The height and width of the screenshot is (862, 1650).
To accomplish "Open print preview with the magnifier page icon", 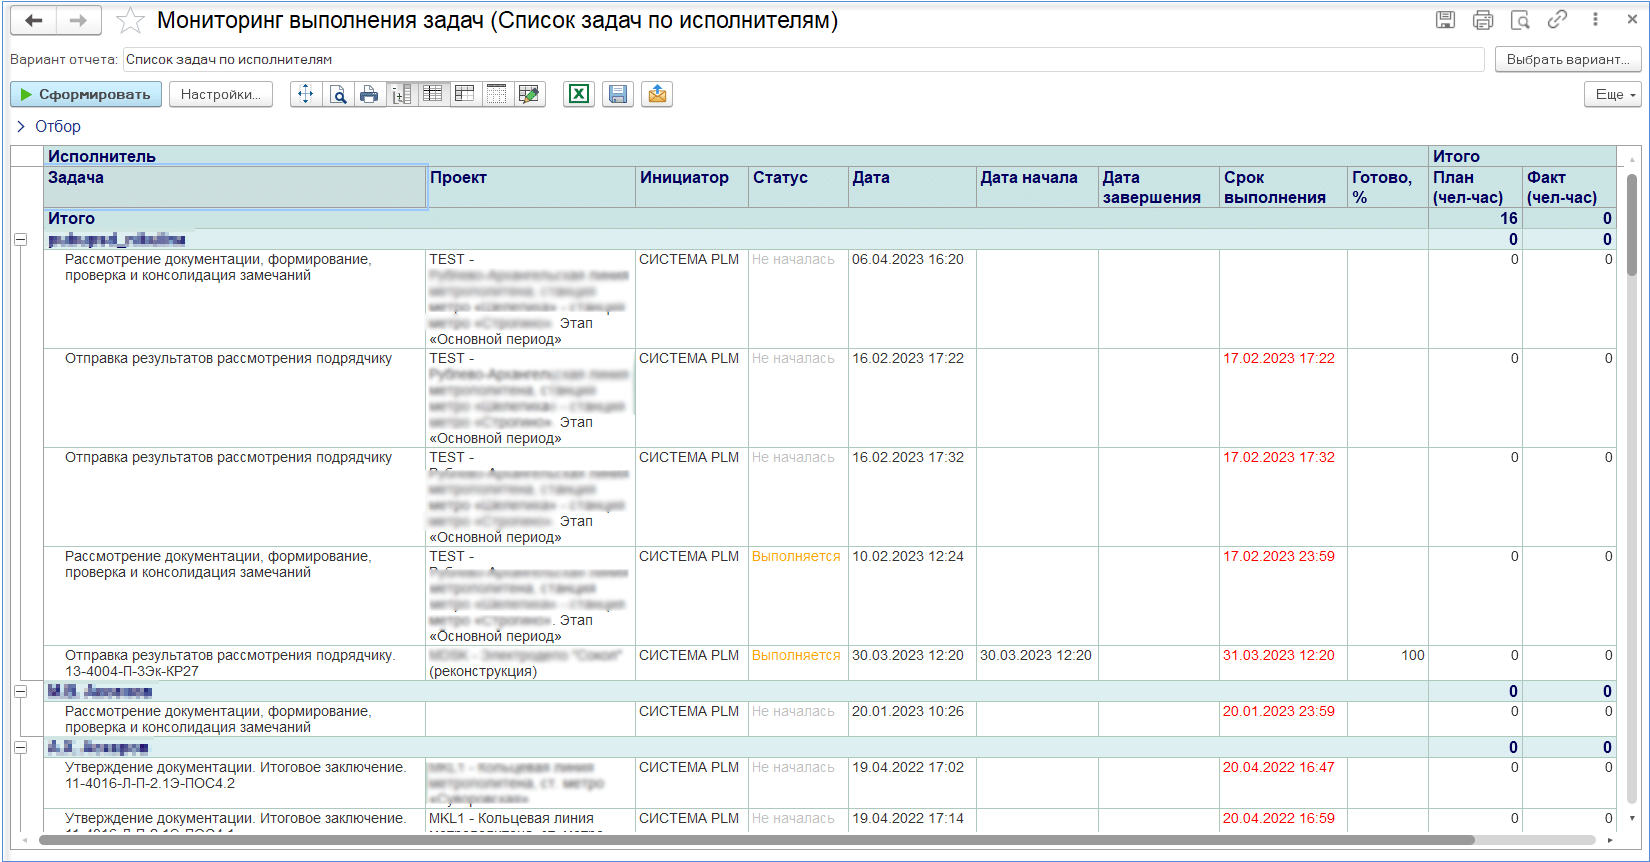I will pos(338,94).
